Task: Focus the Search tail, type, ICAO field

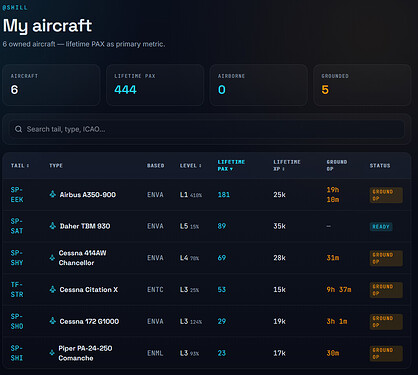Action: pos(207,129)
